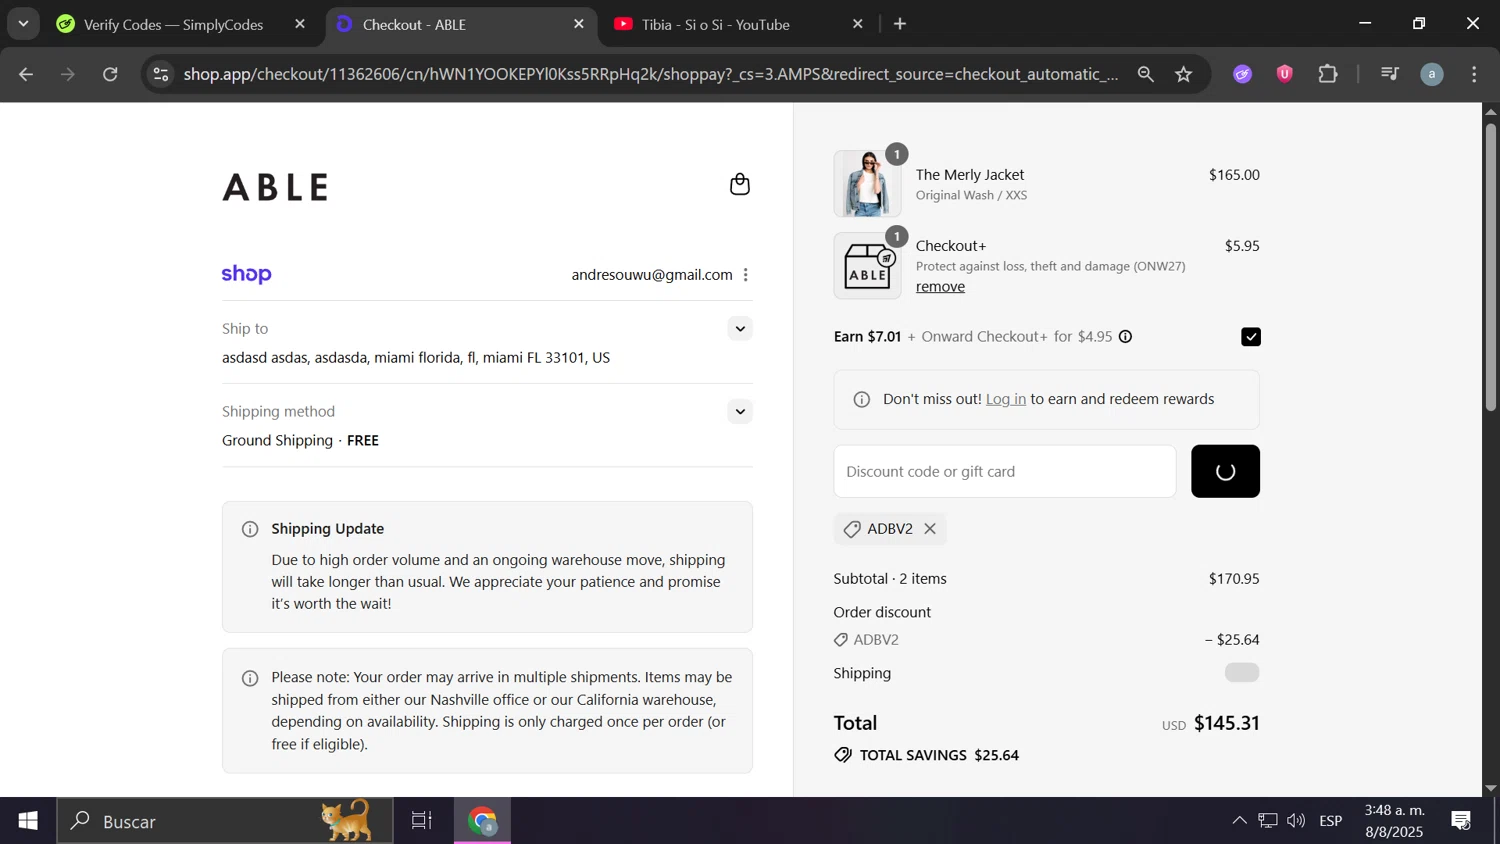Select the Checkout - ABLE tab
This screenshot has width=1500, height=844.
click(x=461, y=24)
